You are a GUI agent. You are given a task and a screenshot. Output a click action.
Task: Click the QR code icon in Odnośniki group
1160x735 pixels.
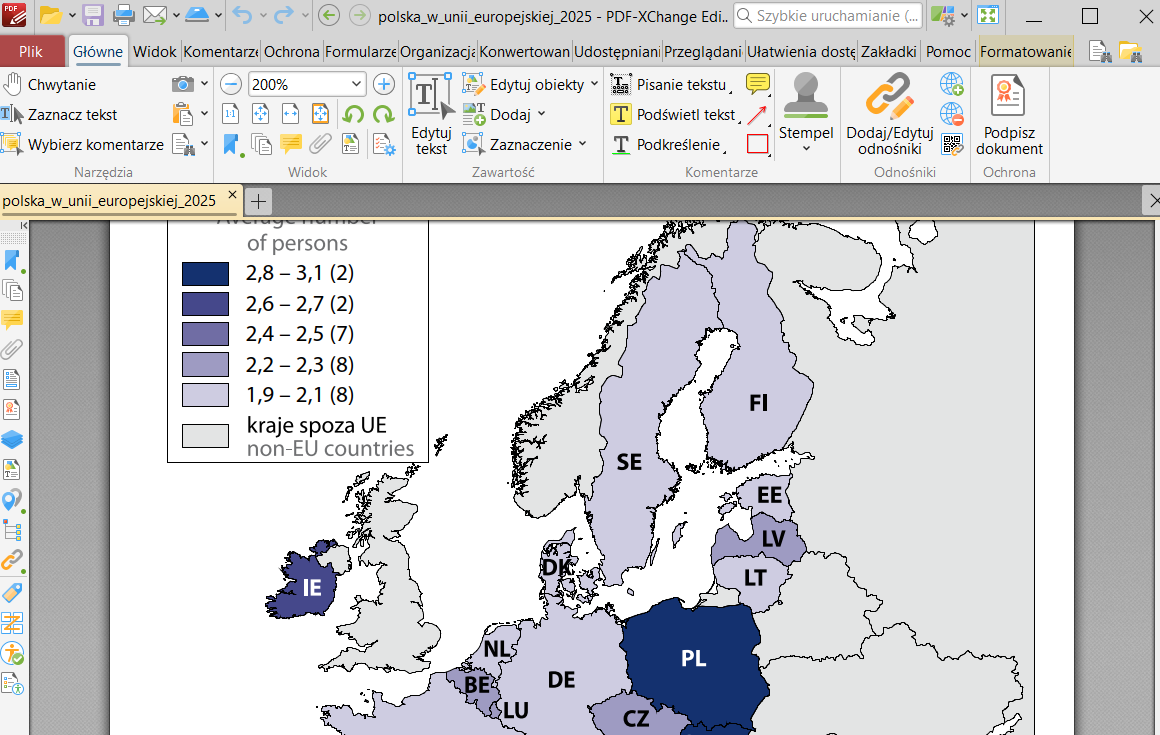coord(951,144)
